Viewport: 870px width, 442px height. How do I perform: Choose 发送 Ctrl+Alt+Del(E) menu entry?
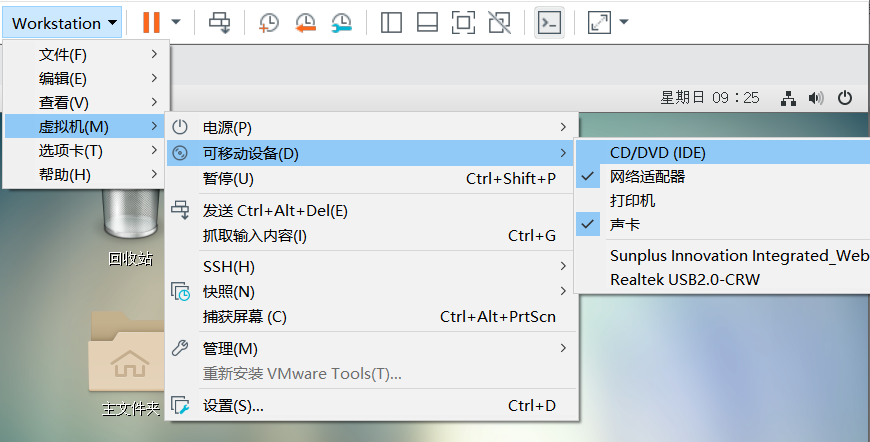[372, 211]
